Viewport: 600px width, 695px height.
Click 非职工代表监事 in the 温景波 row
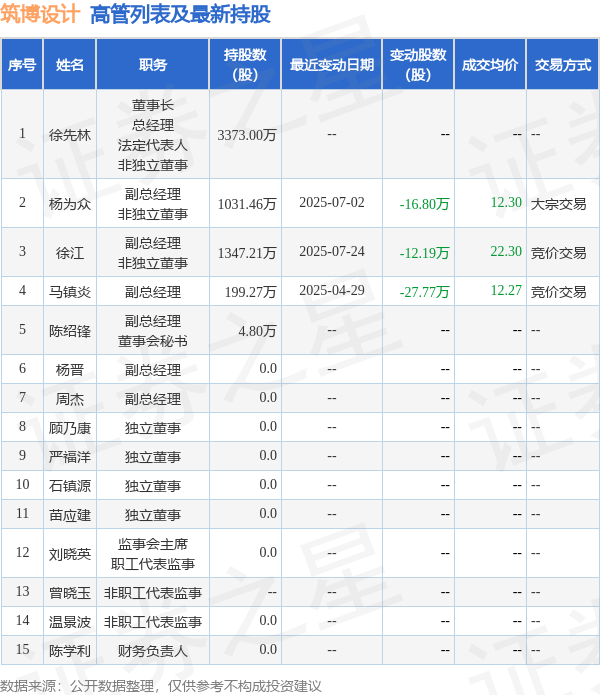(152, 622)
